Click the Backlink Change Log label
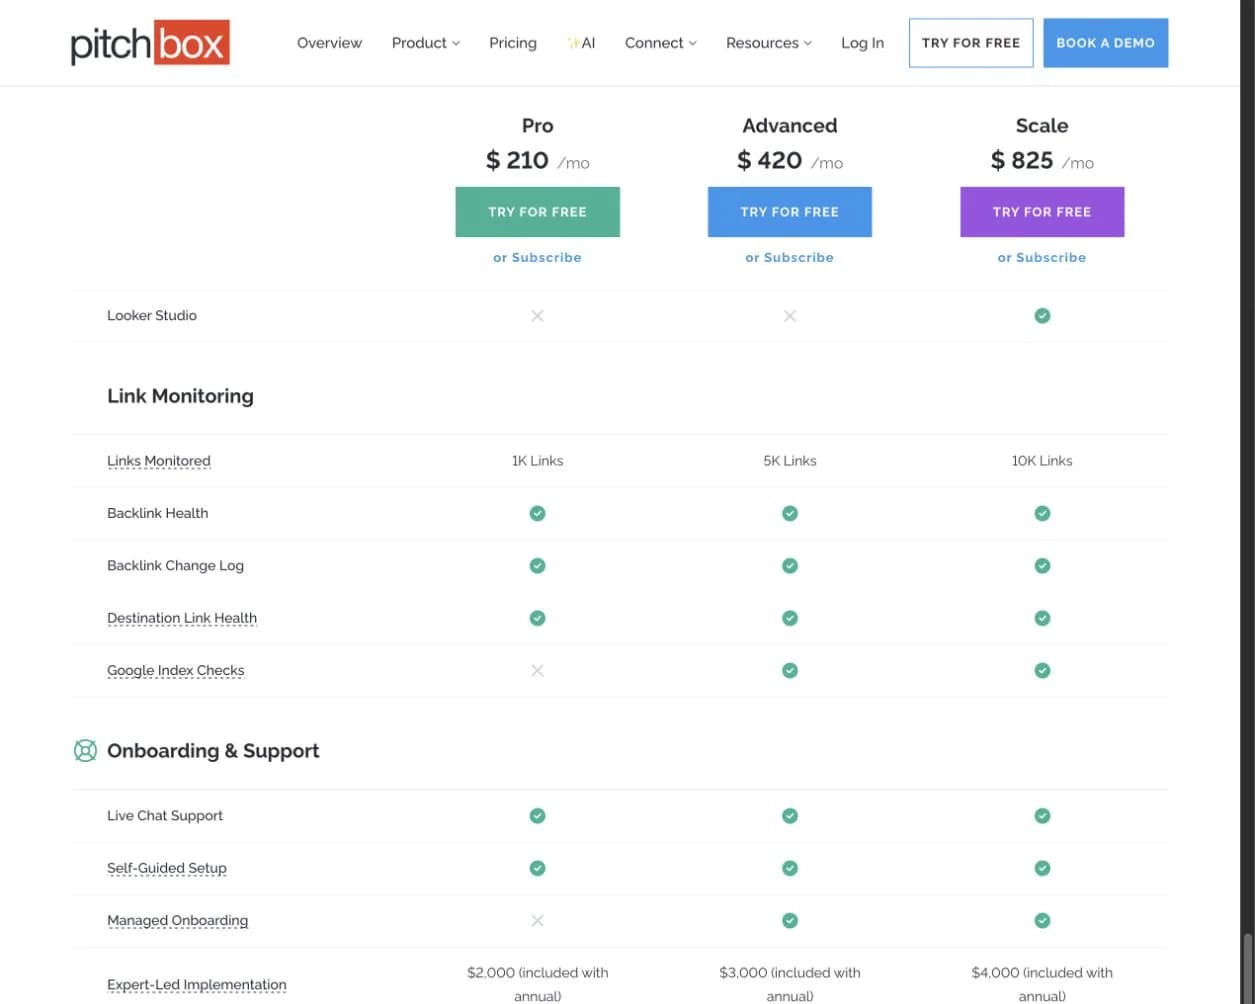 (175, 566)
